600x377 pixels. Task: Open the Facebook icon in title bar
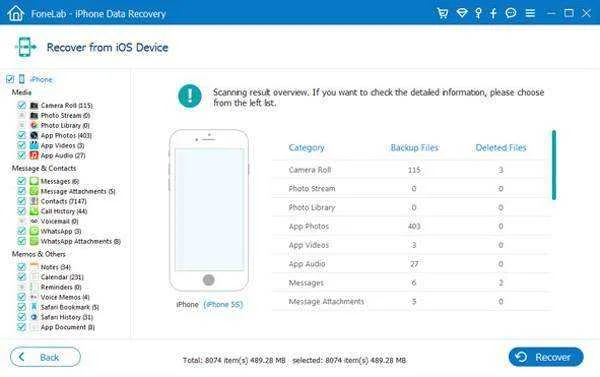tap(493, 13)
